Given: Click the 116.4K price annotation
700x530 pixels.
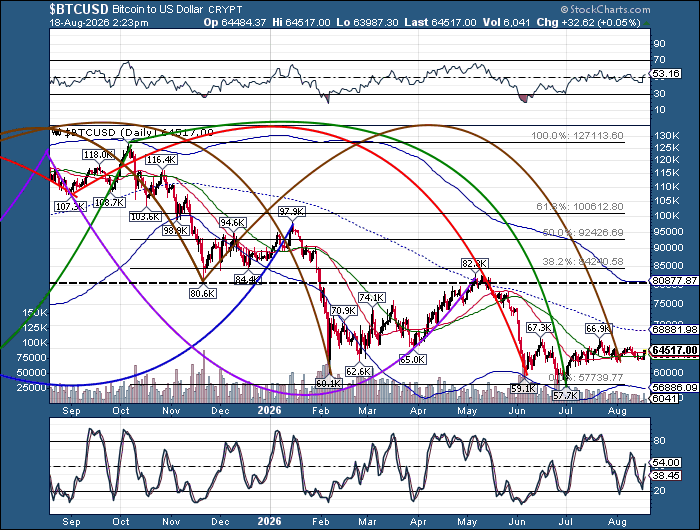Looking at the screenshot, I should tap(161, 159).
